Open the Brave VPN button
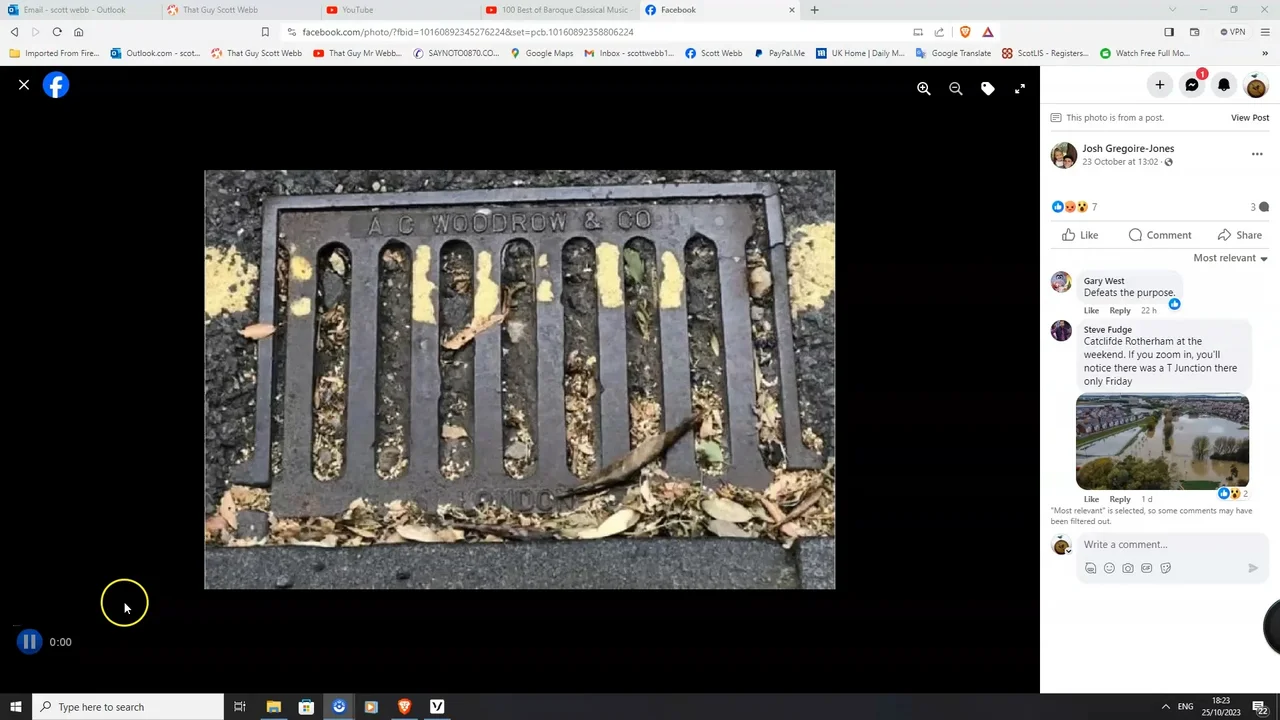This screenshot has width=1280, height=720. click(x=1233, y=32)
